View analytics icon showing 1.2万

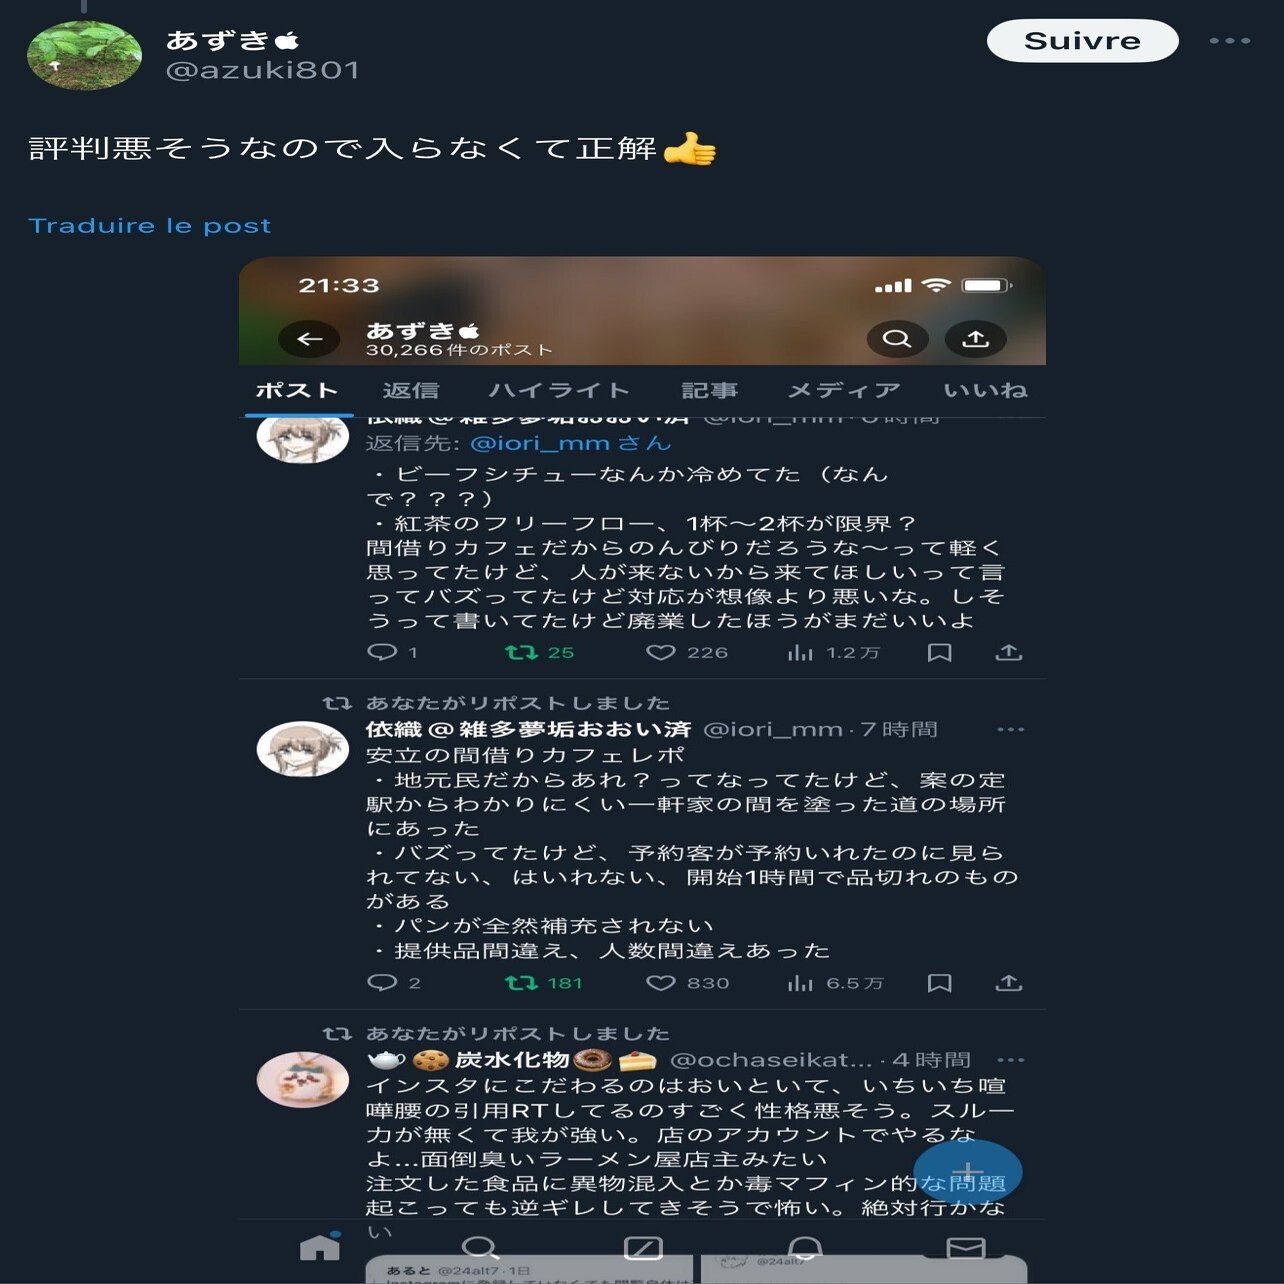point(800,652)
